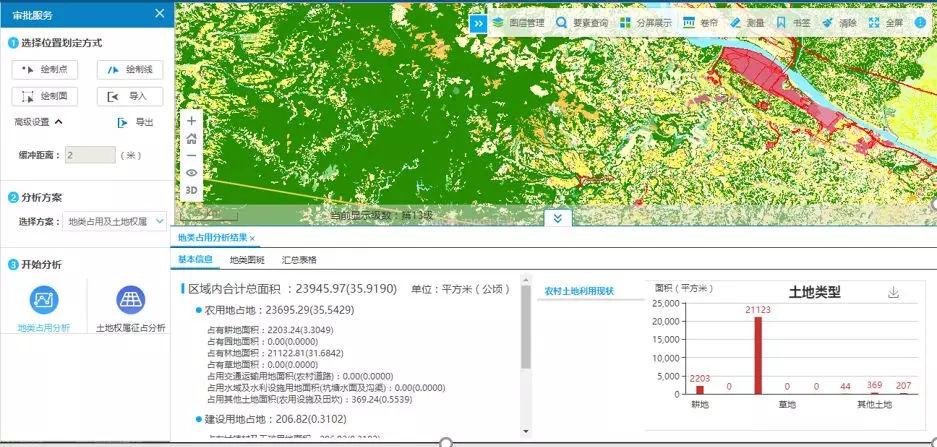Collapse the map toolbar with the double-arrow button

[x=478, y=23]
